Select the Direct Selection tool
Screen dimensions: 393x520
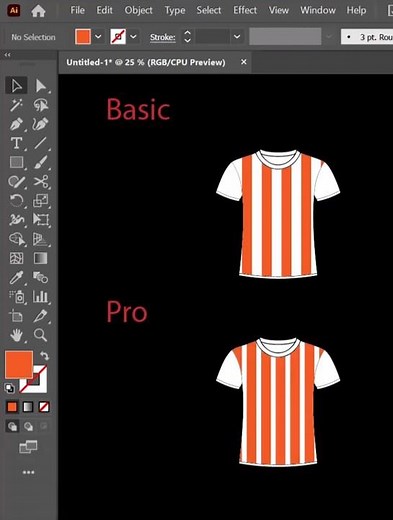[x=41, y=86]
